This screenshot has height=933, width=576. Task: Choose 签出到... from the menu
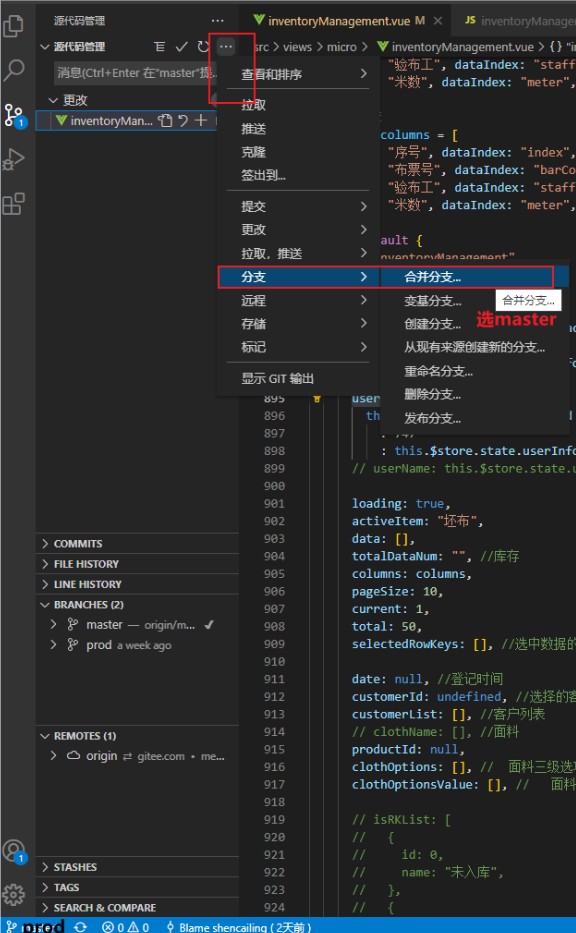(x=299, y=175)
